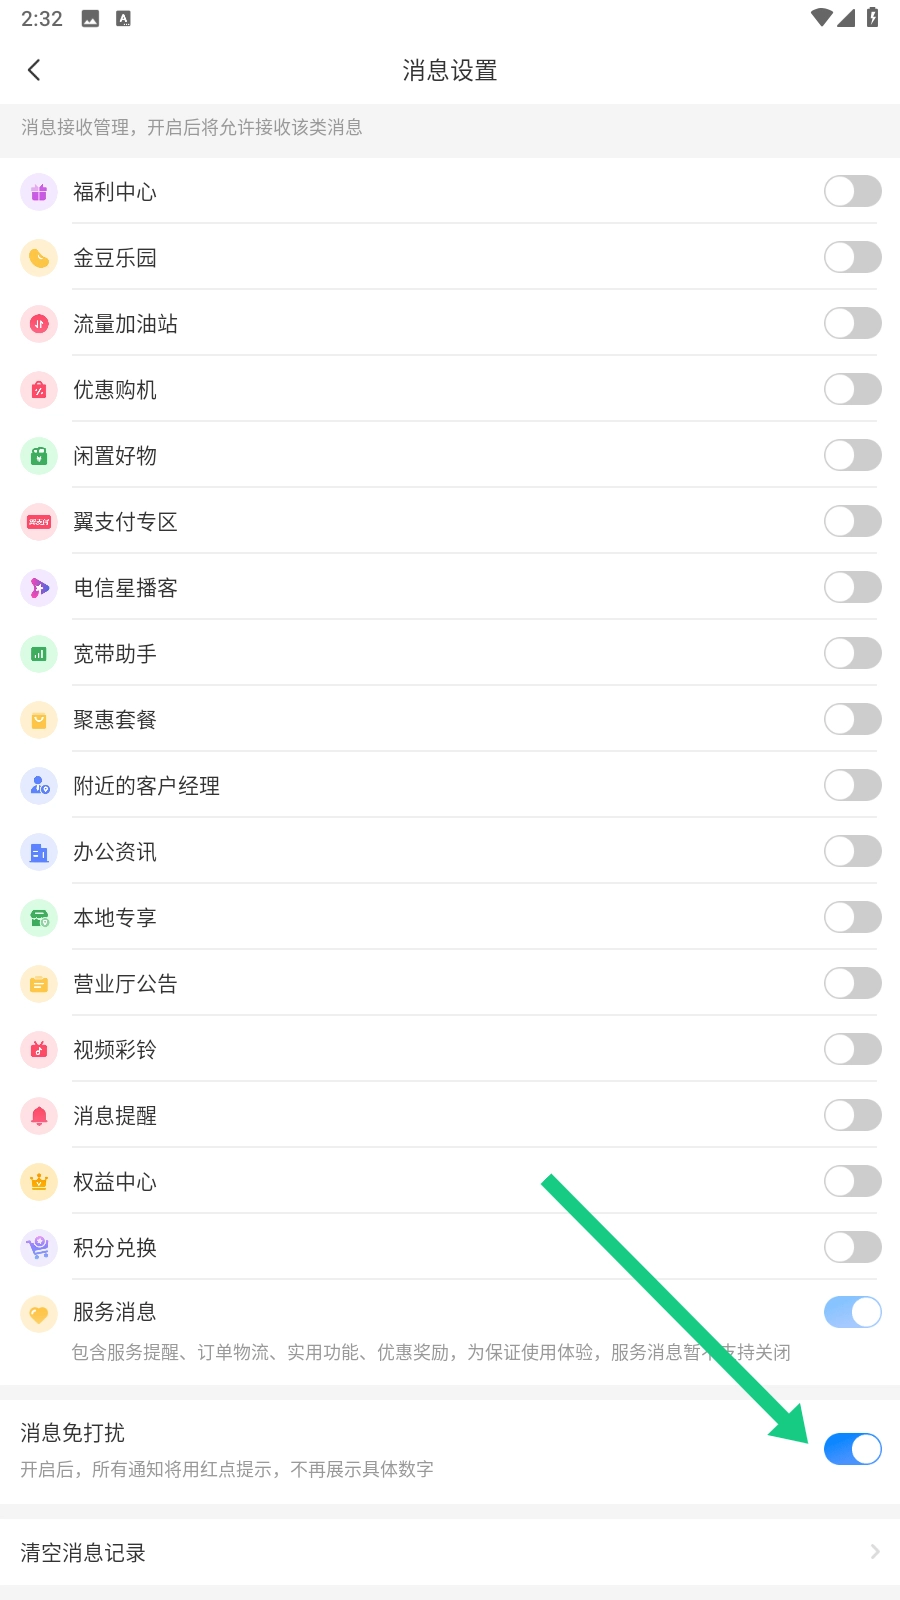Enable the 流量加油站 message toggle
This screenshot has height=1600, width=900.
[x=852, y=324]
